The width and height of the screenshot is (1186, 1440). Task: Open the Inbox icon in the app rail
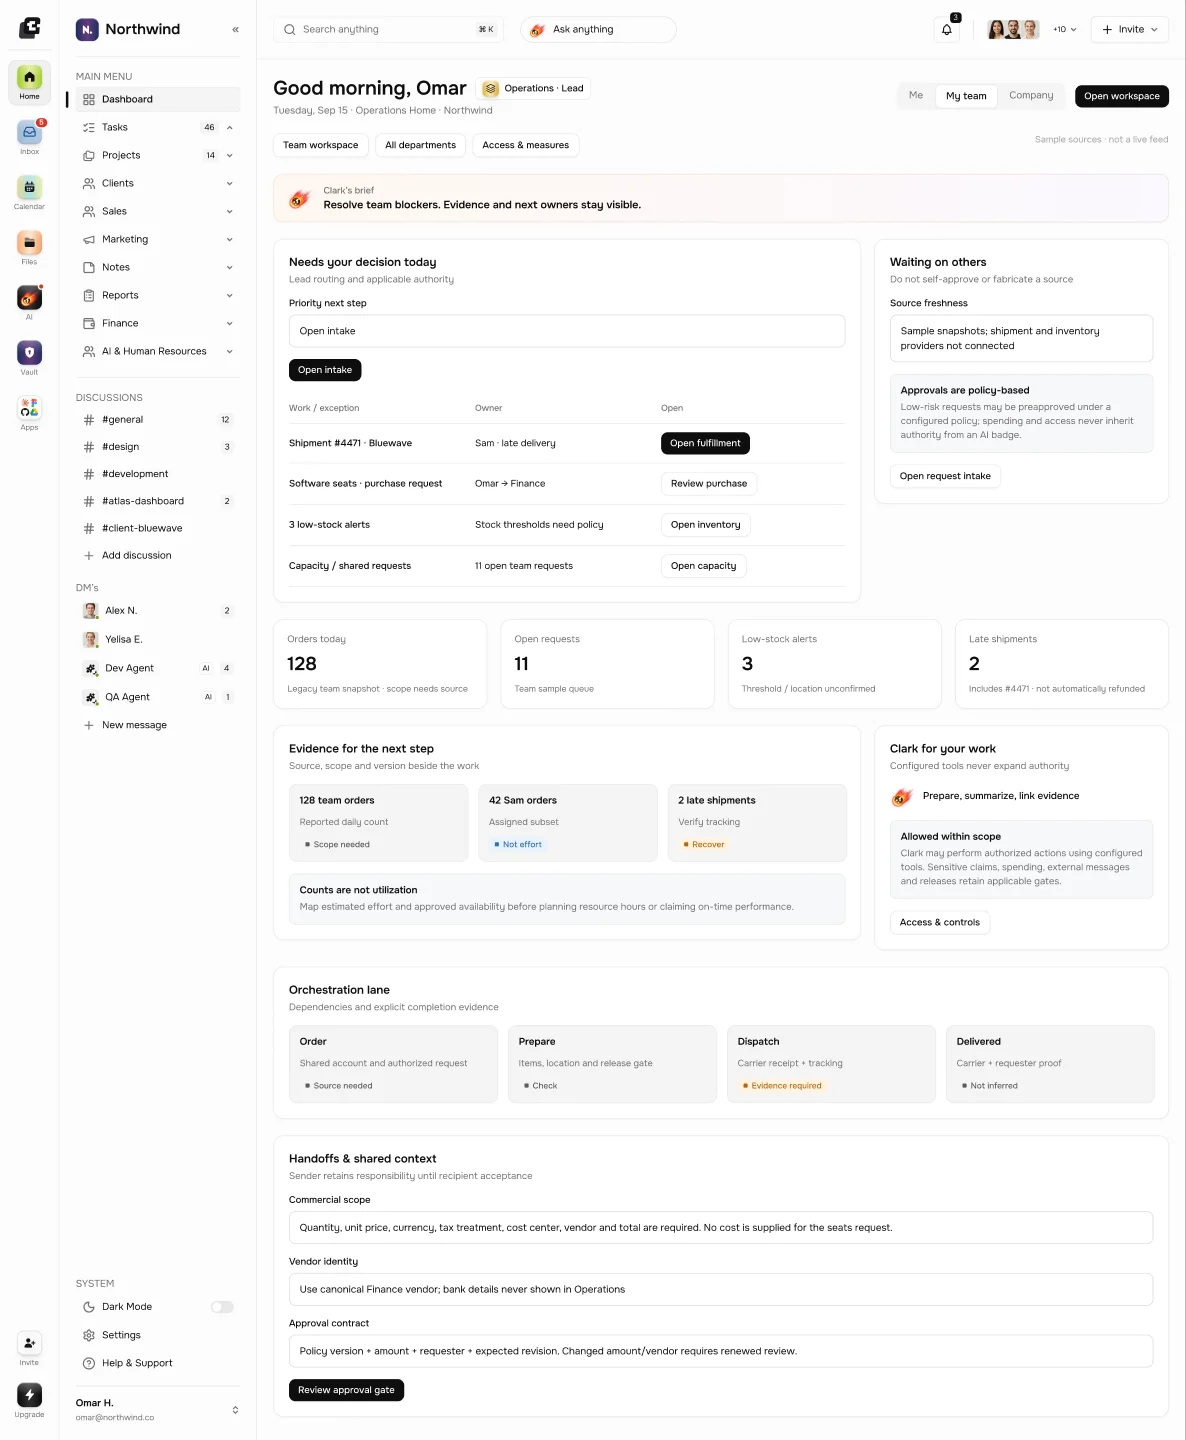click(29, 133)
